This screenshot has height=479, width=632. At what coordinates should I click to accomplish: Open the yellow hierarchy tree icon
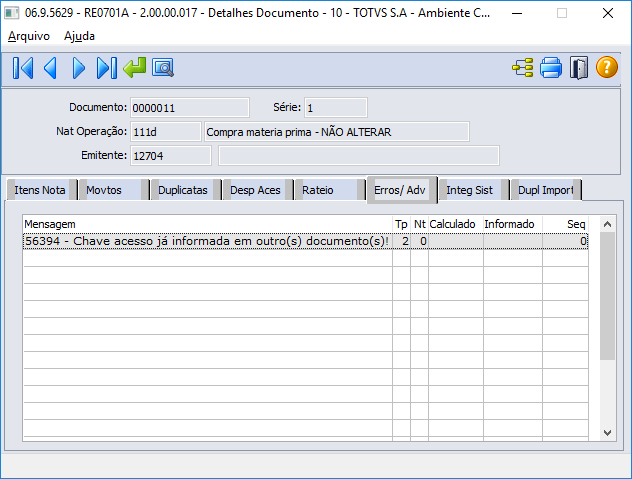523,67
